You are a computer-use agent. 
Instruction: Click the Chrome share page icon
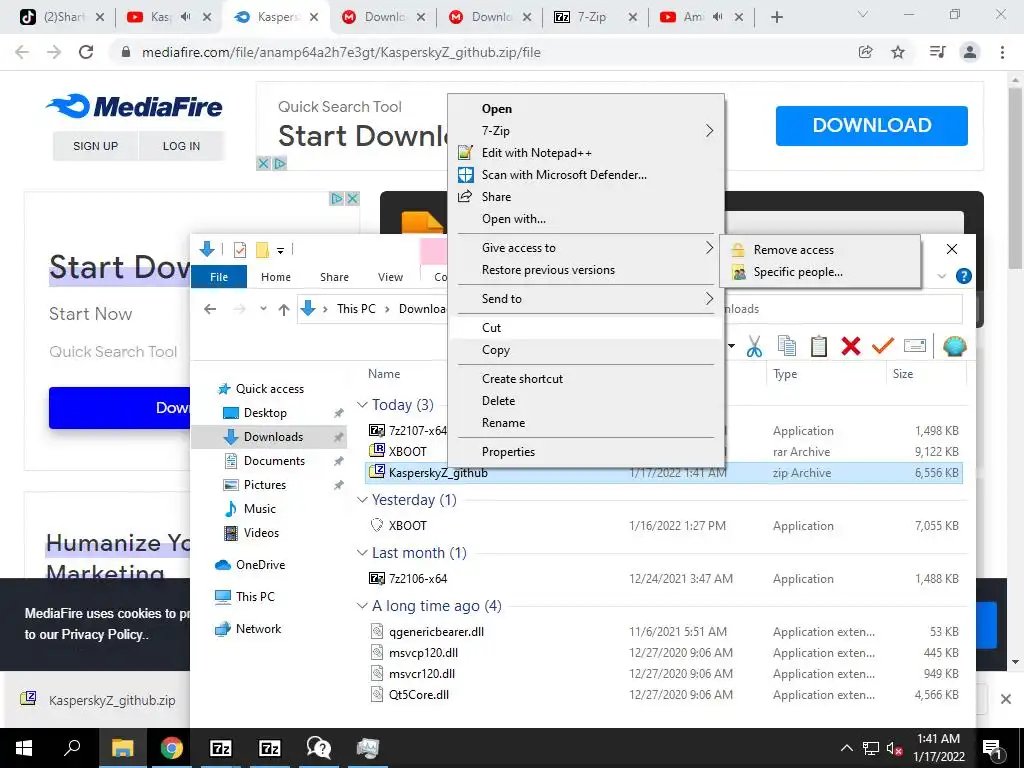[865, 52]
